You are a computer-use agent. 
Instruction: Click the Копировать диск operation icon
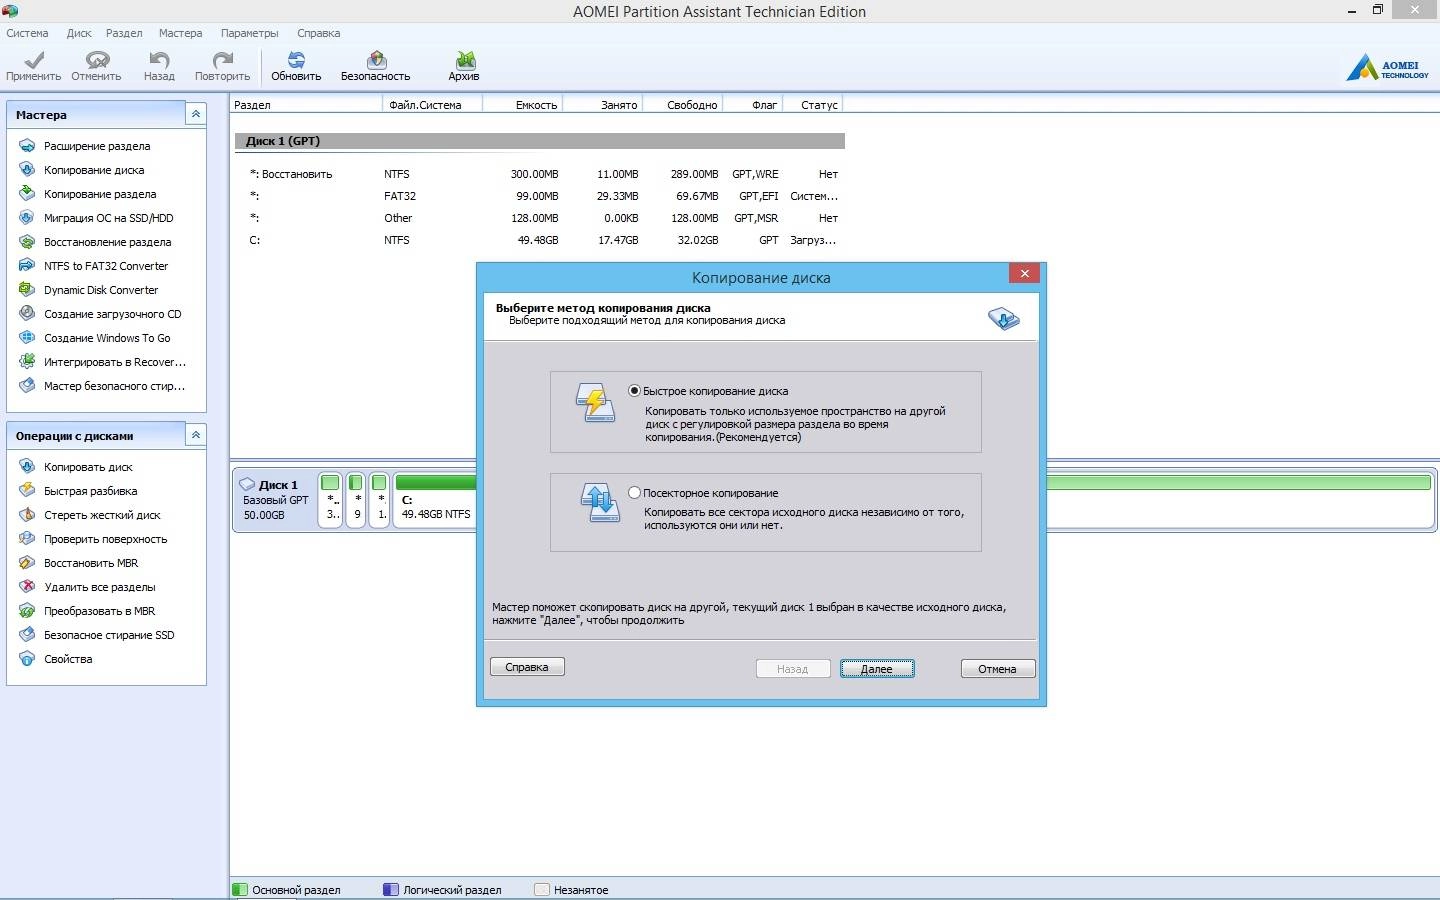(27, 467)
